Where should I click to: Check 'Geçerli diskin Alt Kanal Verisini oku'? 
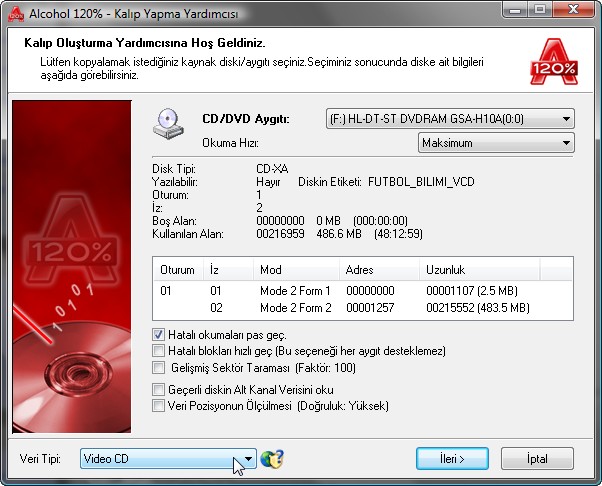tap(158, 390)
